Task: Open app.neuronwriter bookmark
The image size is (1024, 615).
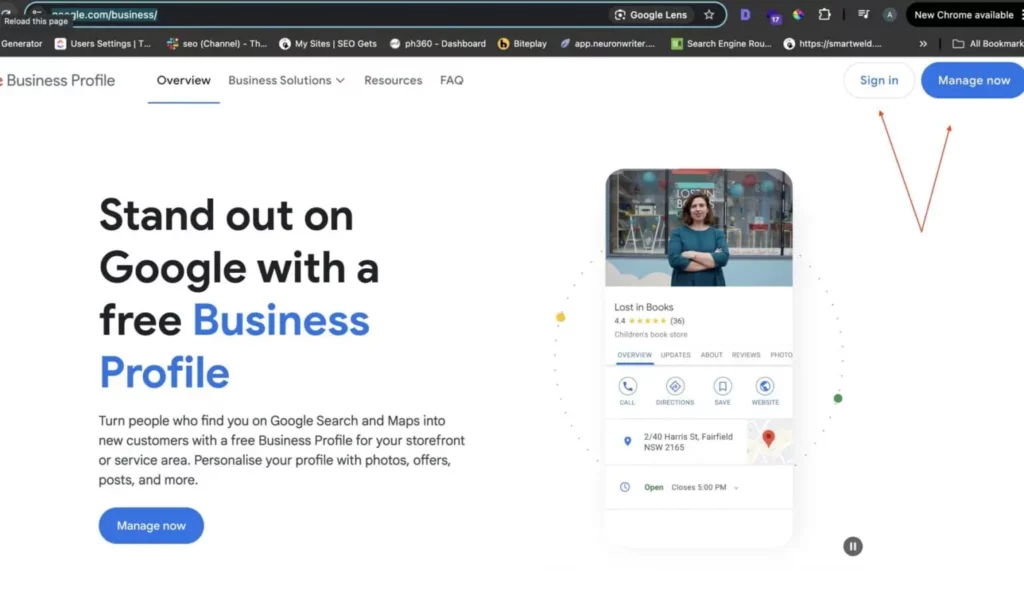Action: [607, 44]
